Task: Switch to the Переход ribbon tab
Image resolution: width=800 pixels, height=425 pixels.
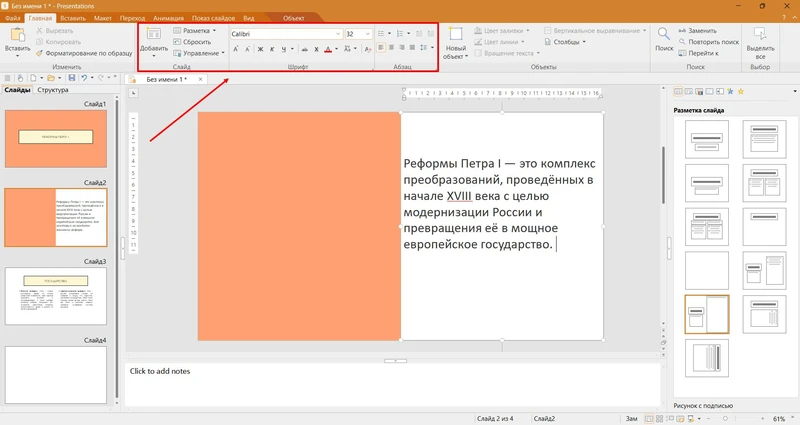Action: 133,18
